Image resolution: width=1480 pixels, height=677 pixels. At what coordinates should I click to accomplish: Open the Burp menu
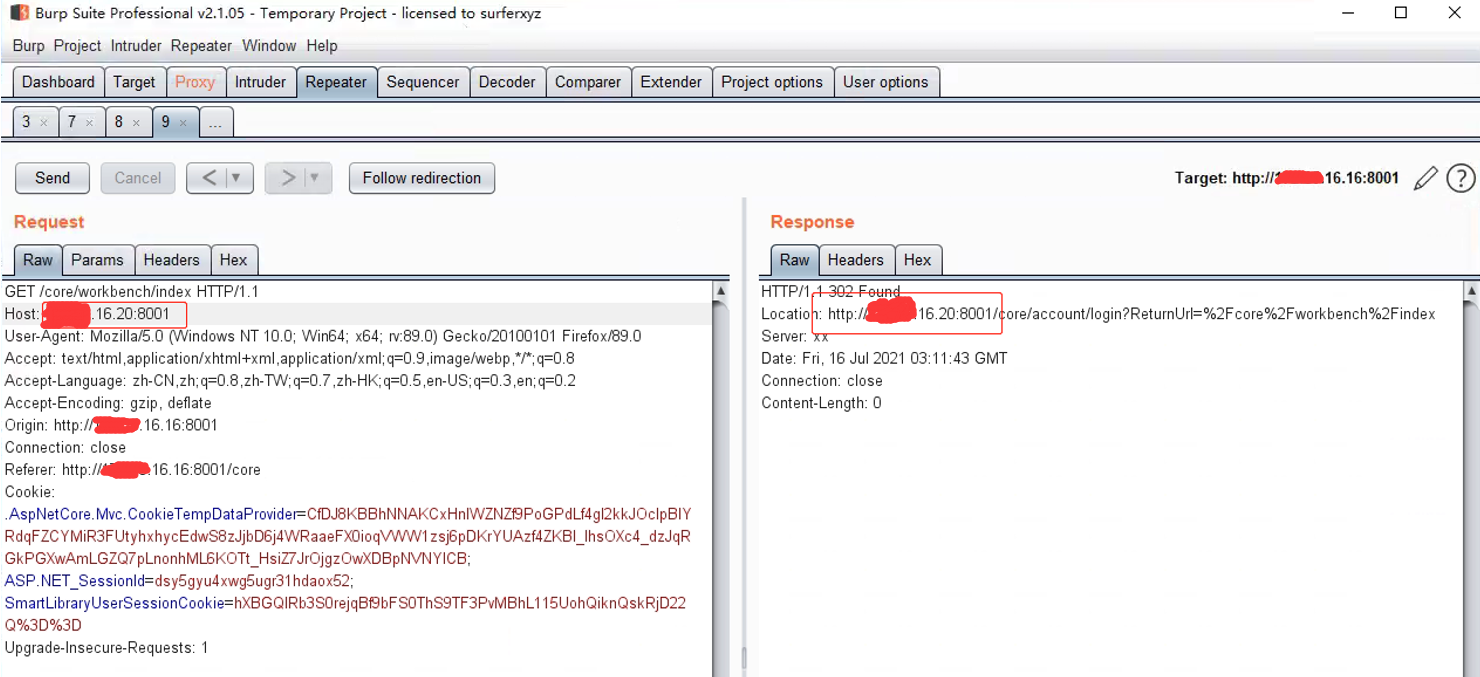click(x=29, y=46)
